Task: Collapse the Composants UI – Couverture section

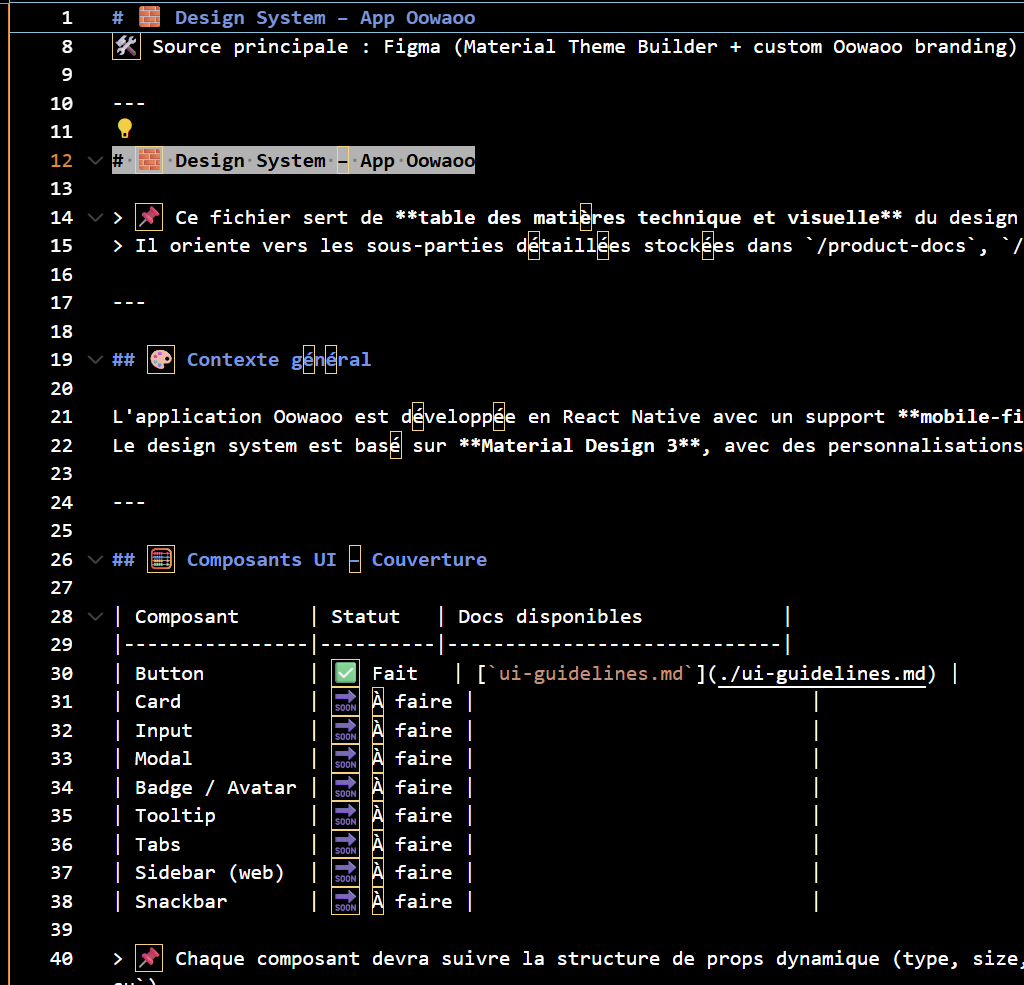Action: pos(95,560)
